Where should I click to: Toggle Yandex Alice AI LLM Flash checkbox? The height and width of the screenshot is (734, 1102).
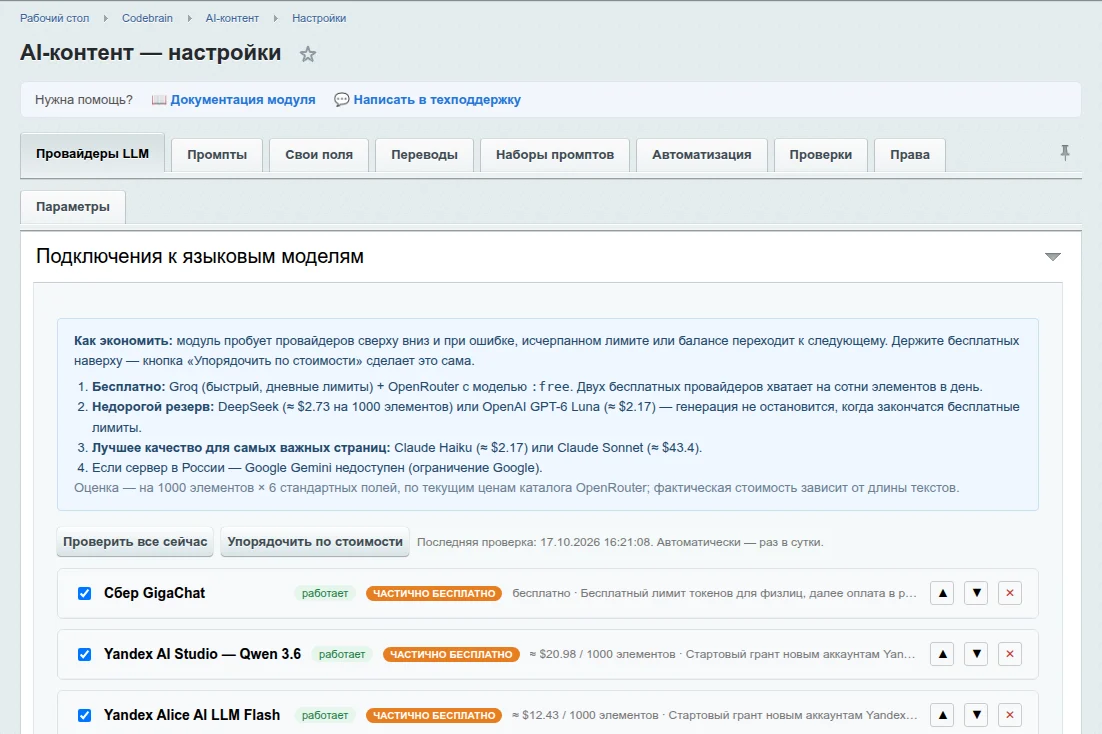click(x=84, y=716)
